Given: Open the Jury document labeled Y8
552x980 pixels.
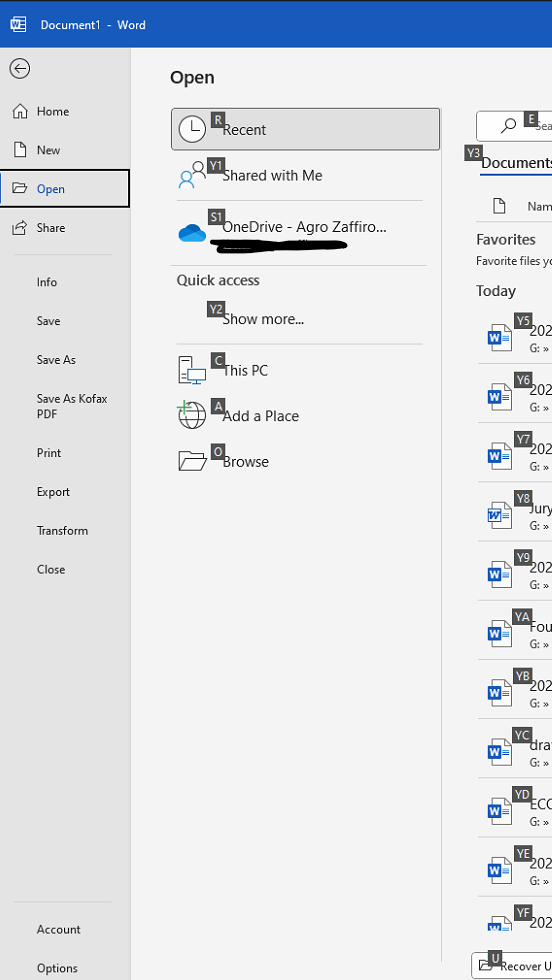Looking at the screenshot, I should point(515,515).
